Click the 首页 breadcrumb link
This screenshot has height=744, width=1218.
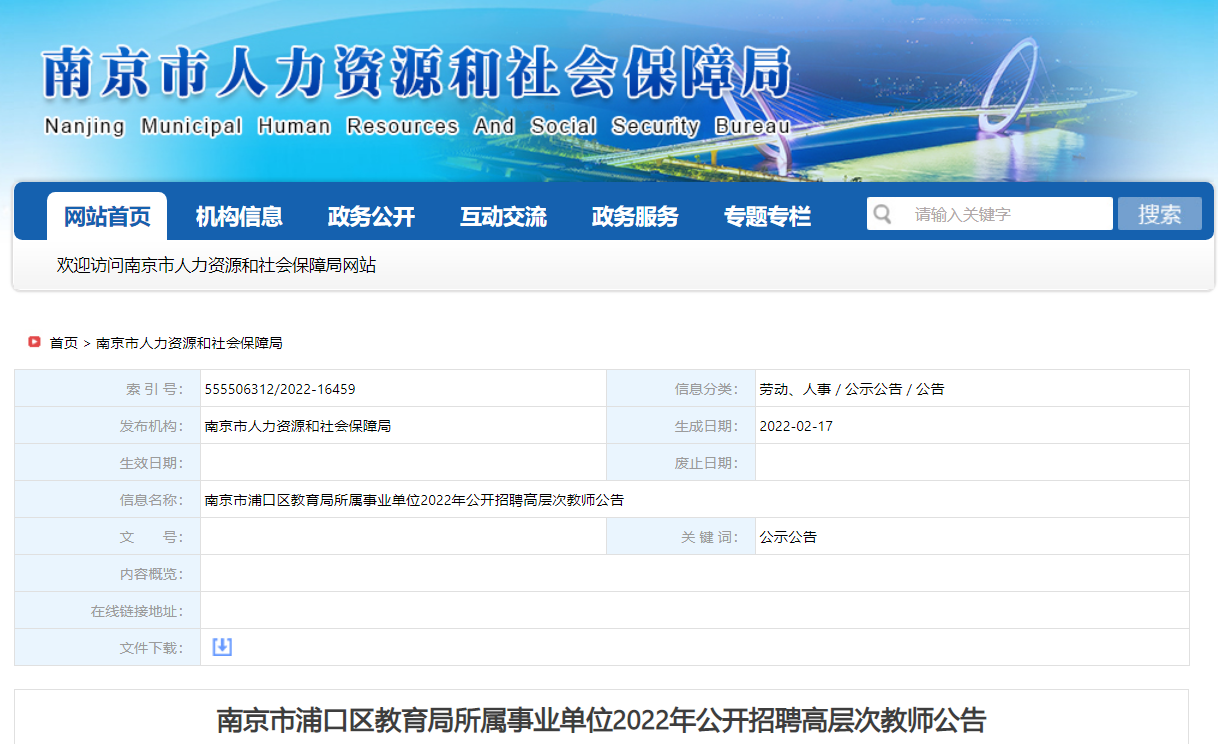64,343
